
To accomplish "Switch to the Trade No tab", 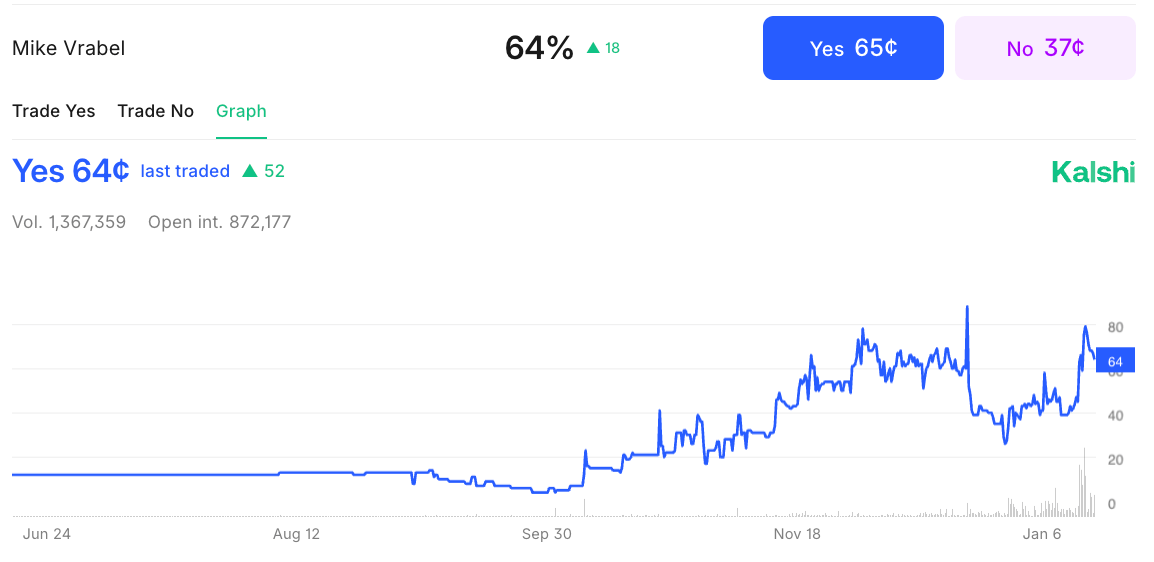I will click(155, 111).
